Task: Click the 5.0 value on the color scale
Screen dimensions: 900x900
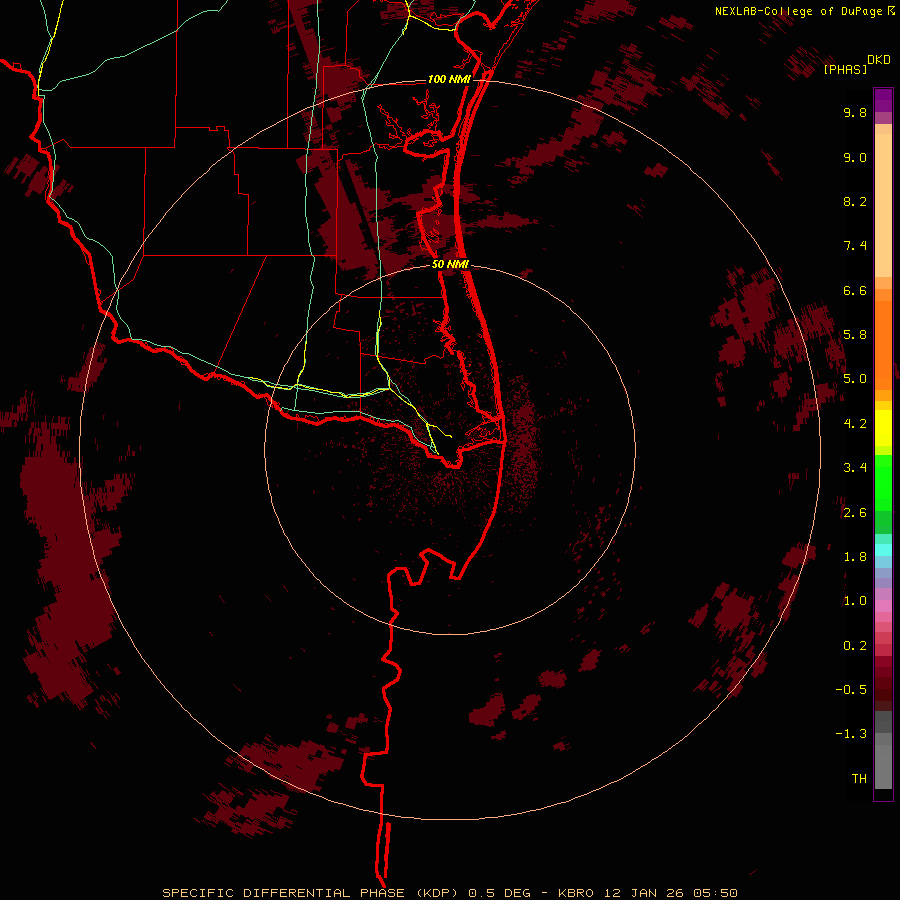Action: [855, 379]
